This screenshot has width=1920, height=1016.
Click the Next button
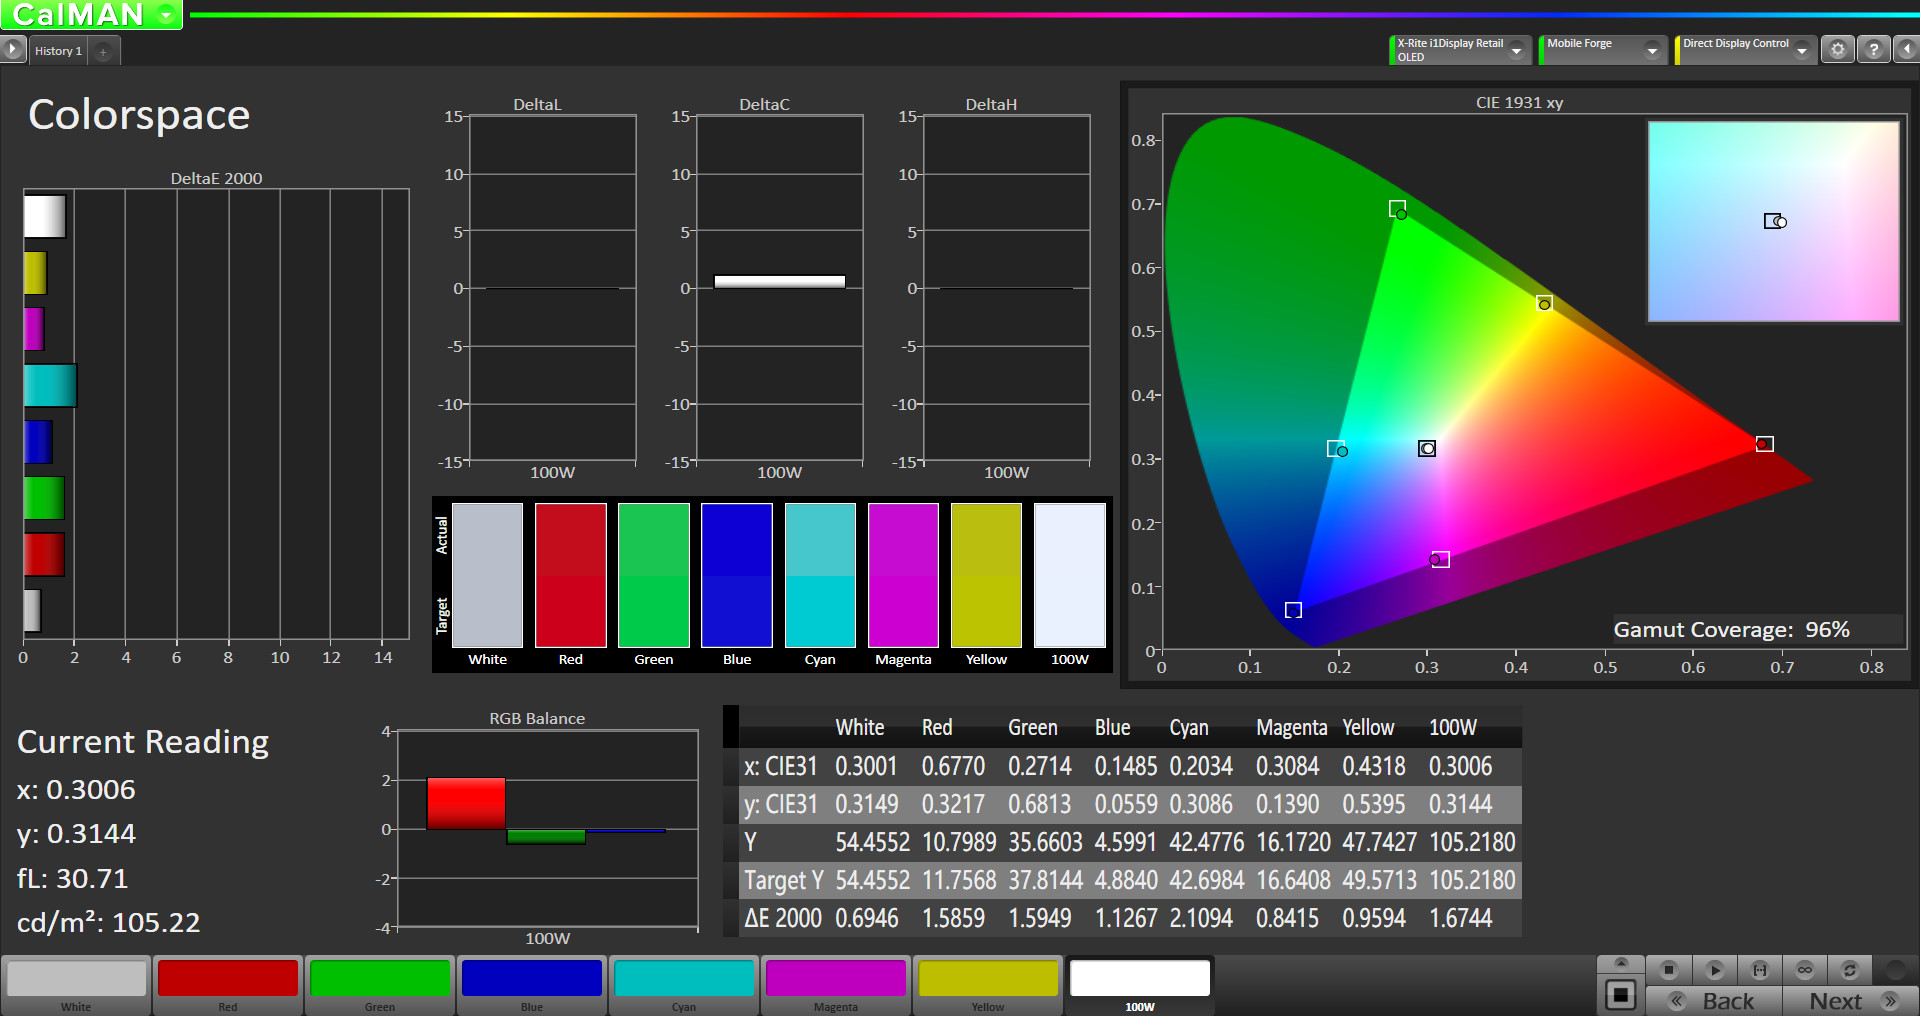click(1852, 1001)
